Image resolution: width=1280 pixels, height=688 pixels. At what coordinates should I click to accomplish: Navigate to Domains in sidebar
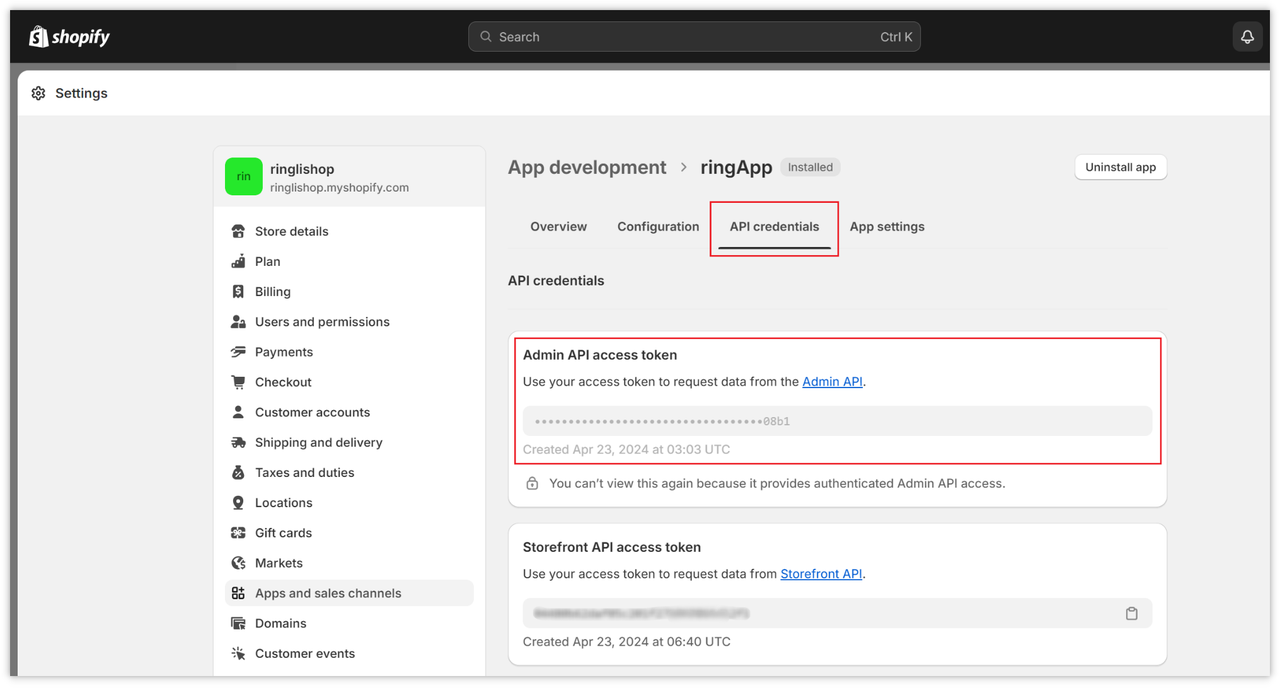click(x=280, y=623)
